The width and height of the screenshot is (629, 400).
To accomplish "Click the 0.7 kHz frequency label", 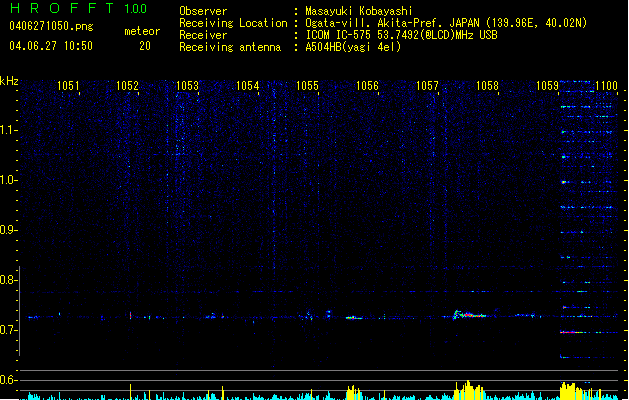I will [x=8, y=330].
